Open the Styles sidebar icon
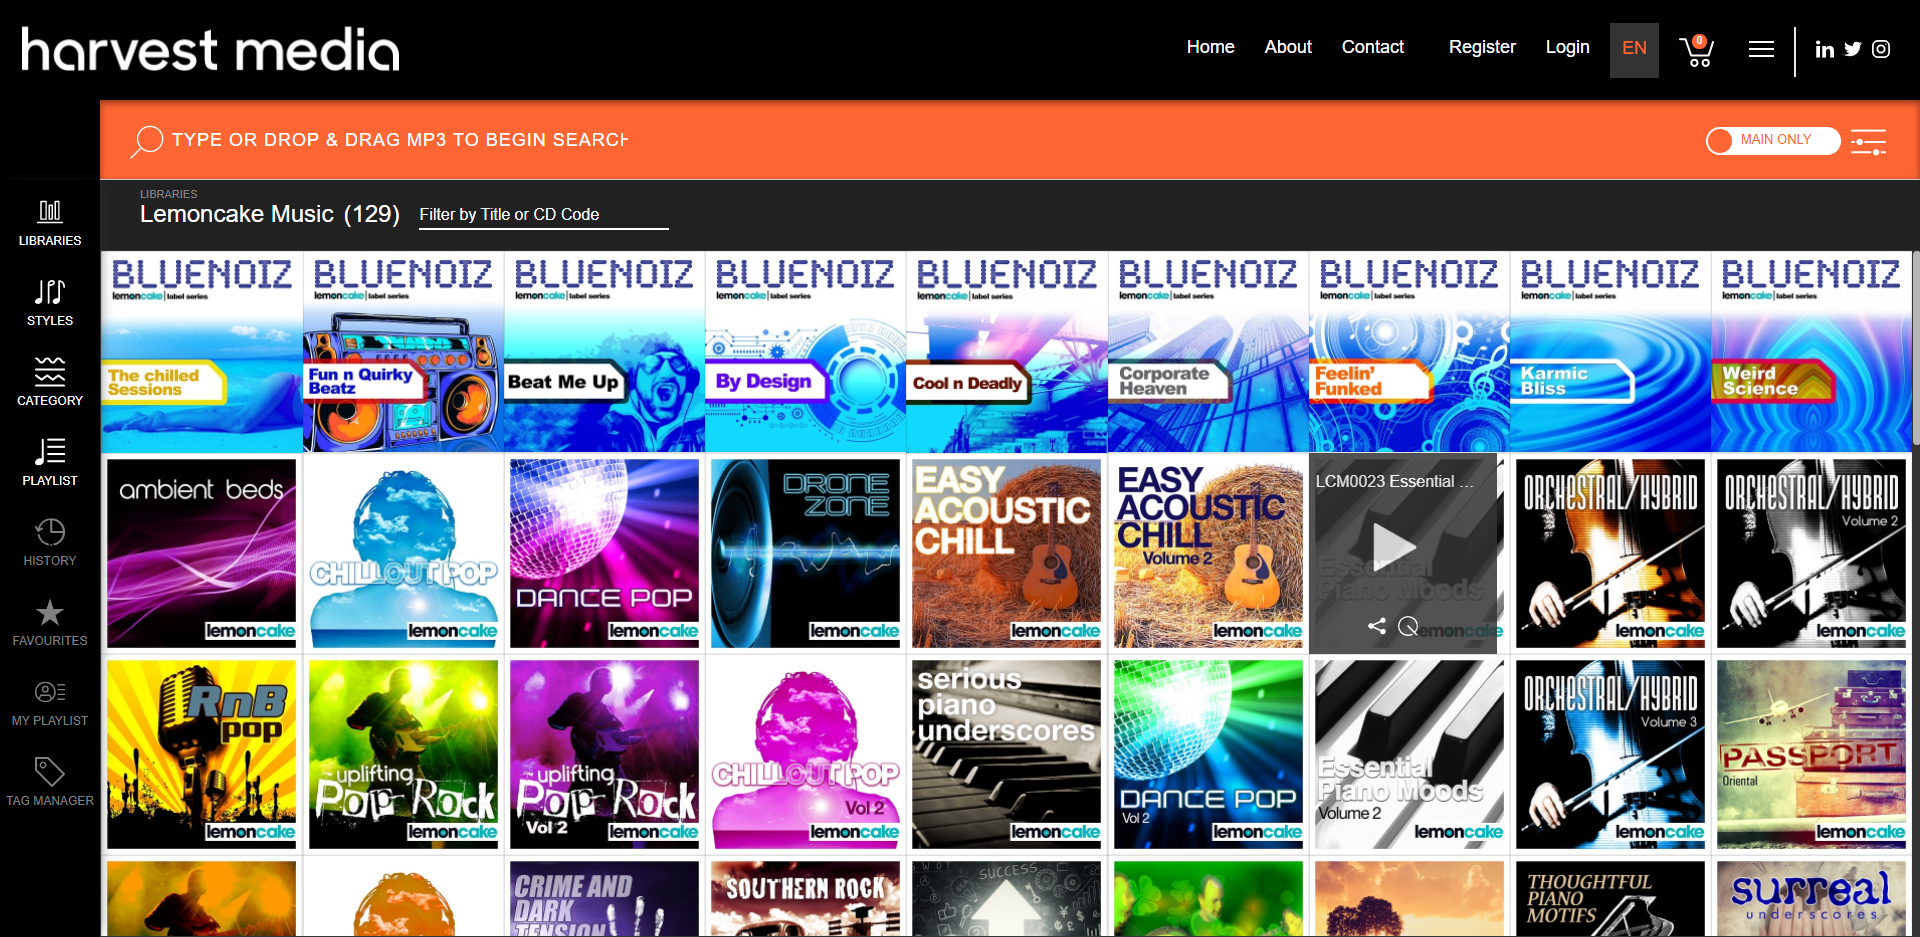This screenshot has width=1920, height=937. [x=50, y=302]
